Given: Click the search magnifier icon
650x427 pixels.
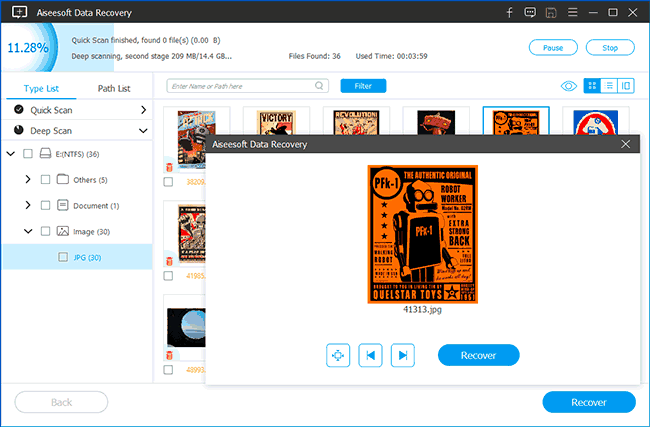Looking at the screenshot, I should pyautogui.click(x=319, y=86).
